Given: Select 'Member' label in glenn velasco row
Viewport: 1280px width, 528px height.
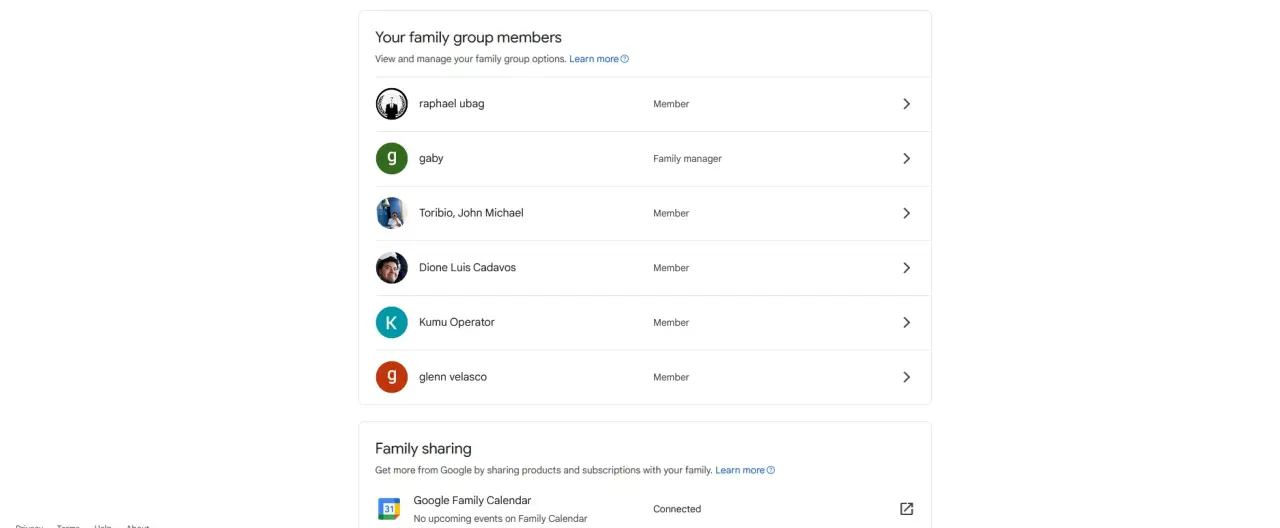Looking at the screenshot, I should [x=671, y=377].
